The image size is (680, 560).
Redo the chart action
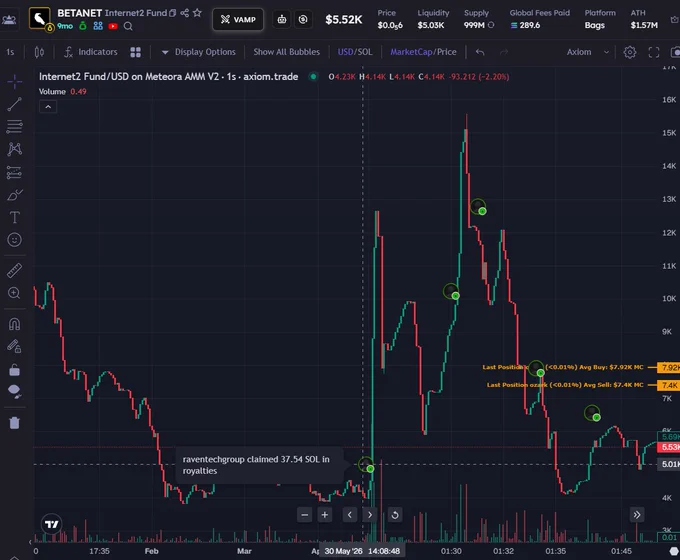pos(503,52)
